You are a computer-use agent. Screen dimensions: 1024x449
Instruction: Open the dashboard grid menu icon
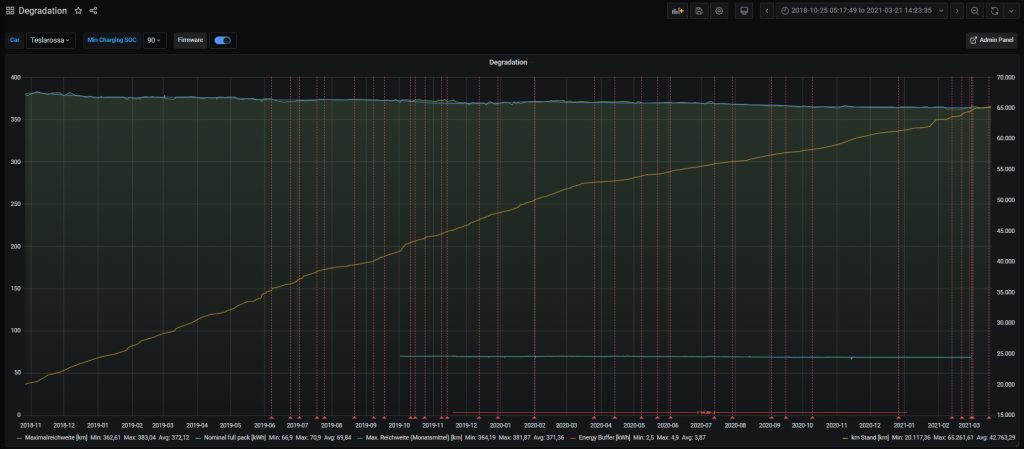click(10, 11)
